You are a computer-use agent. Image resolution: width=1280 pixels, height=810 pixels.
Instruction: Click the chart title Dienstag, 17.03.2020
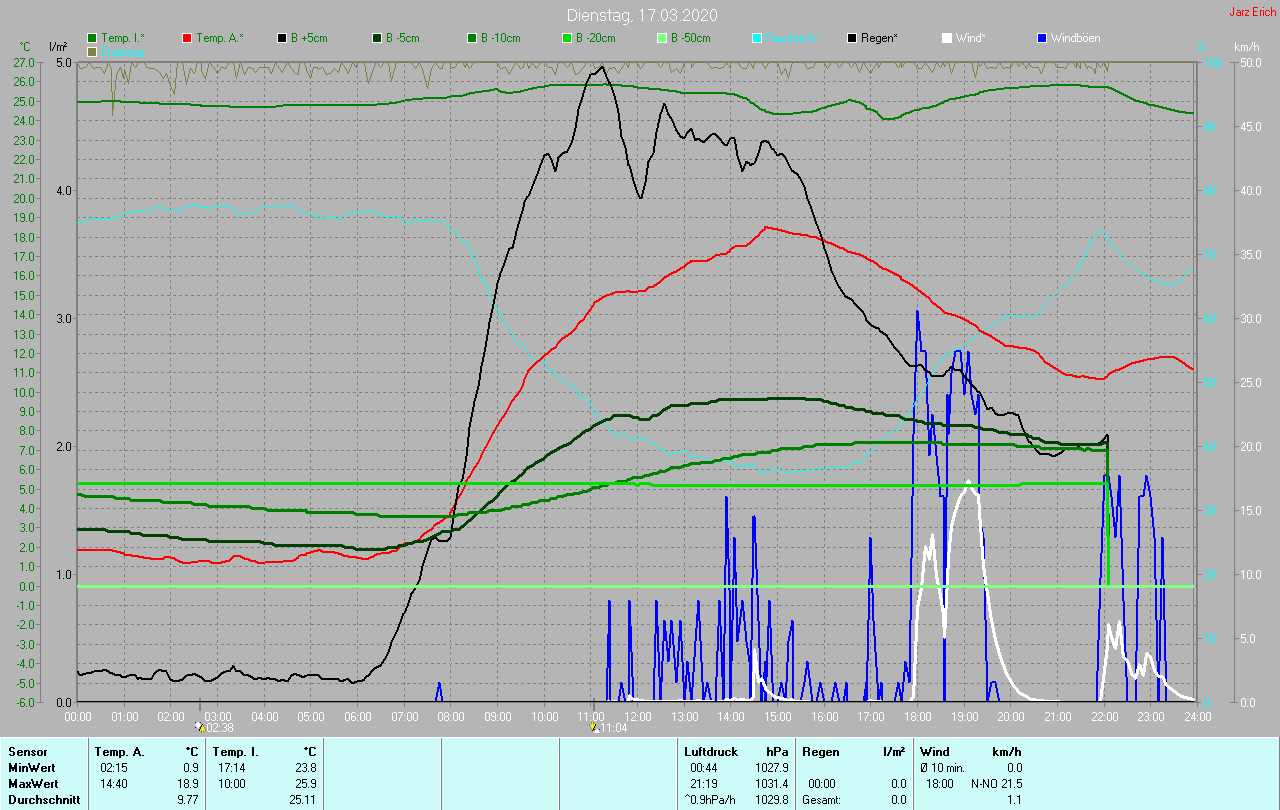click(x=641, y=15)
